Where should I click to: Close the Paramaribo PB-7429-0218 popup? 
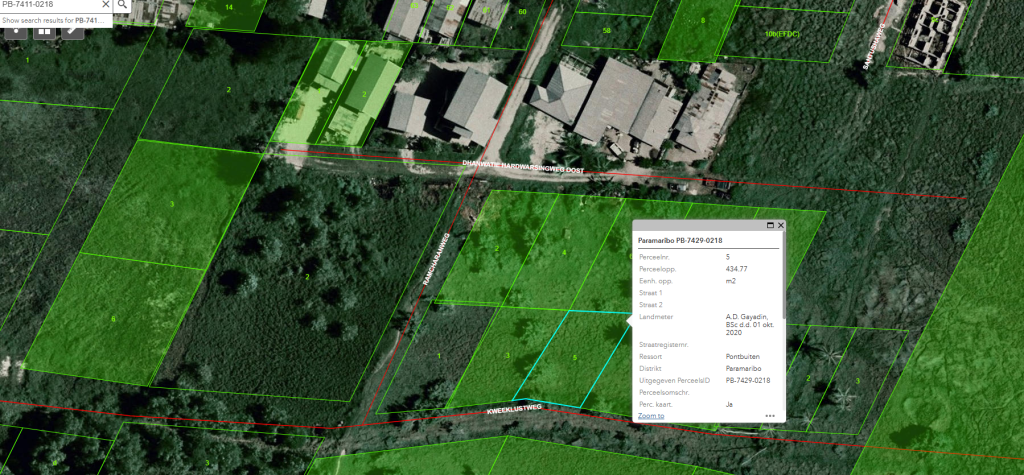[781, 226]
